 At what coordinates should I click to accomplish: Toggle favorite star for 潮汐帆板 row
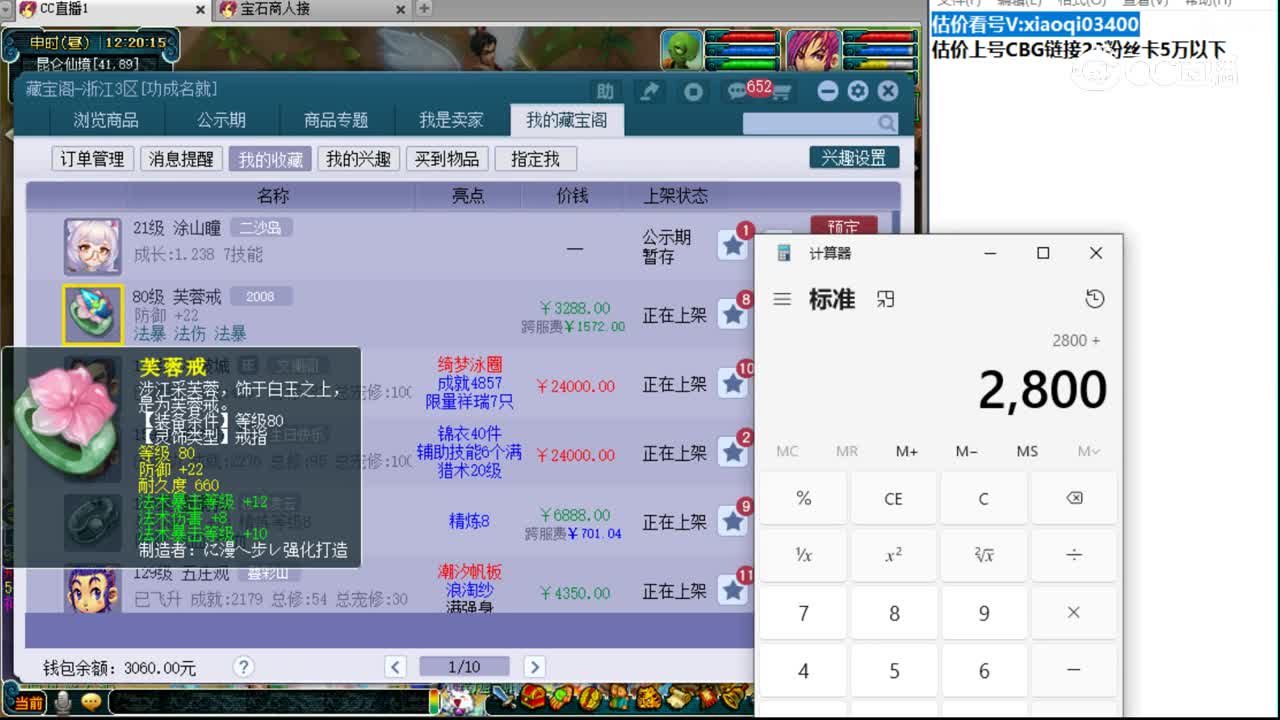pos(733,590)
